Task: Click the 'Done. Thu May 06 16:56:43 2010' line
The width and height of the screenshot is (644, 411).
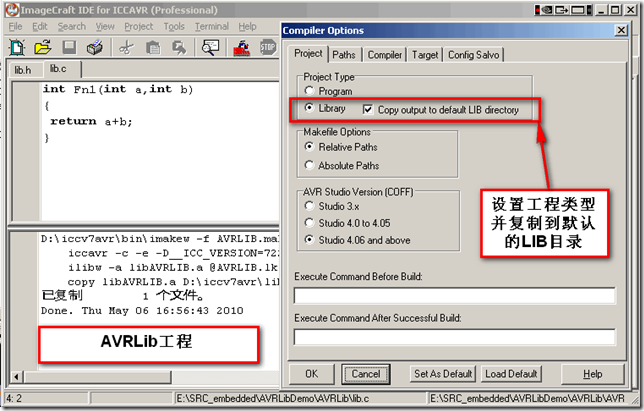Action: 142,310
